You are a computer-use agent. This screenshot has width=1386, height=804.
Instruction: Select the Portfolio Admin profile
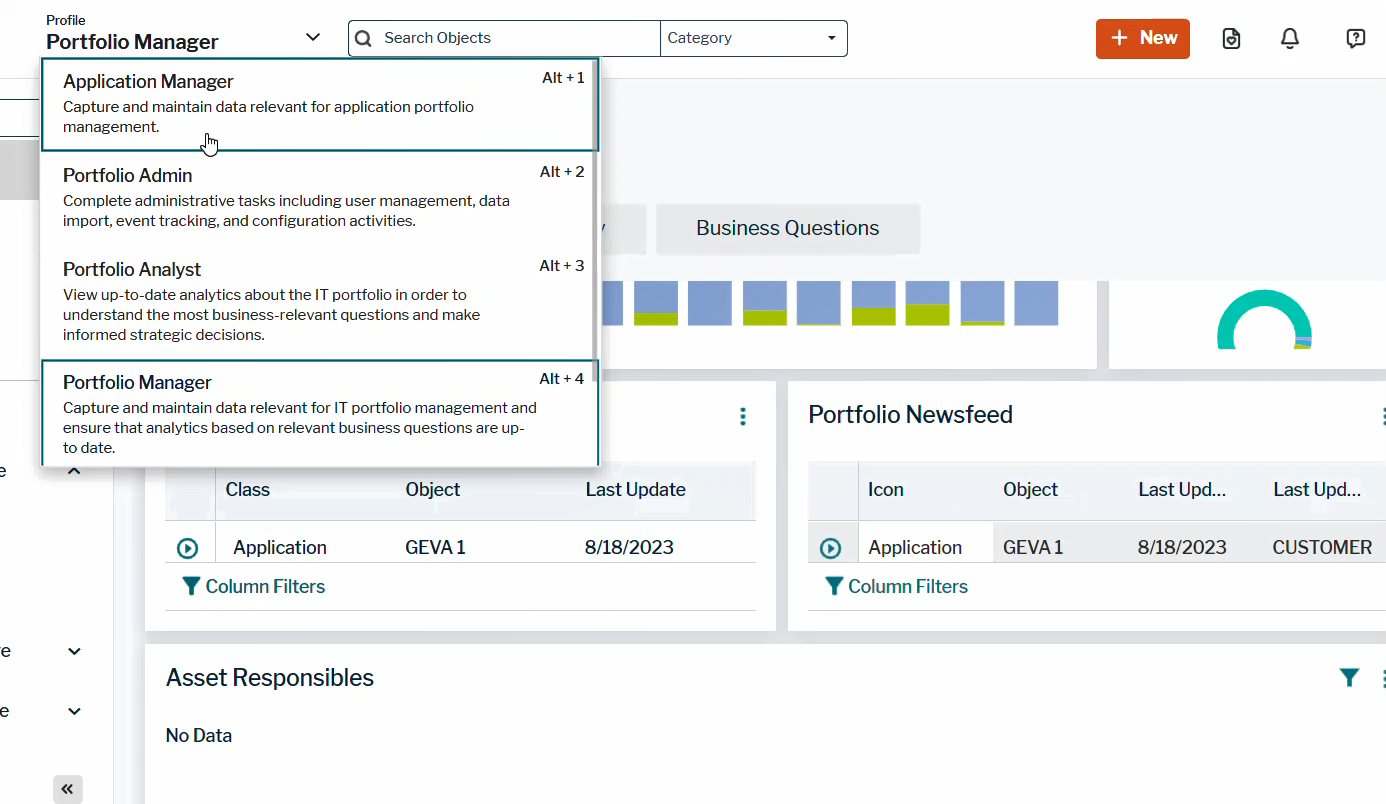(127, 175)
